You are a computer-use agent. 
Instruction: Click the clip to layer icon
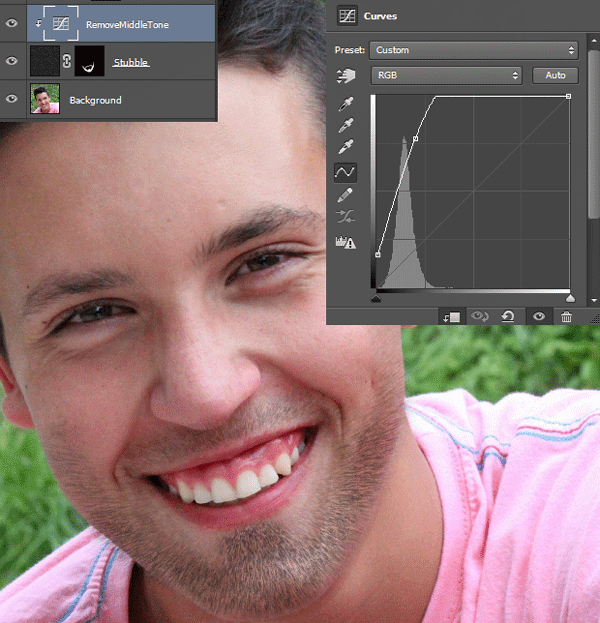pos(451,316)
